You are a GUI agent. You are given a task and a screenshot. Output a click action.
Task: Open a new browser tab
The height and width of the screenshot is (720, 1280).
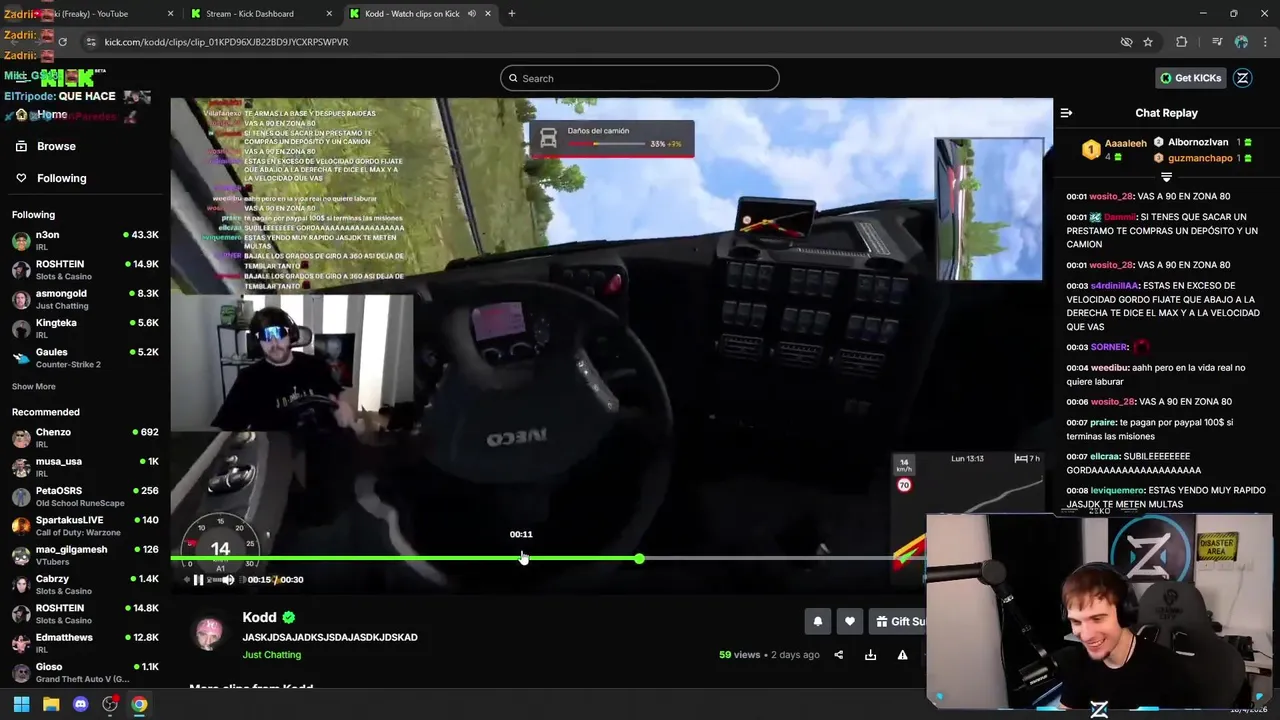point(511,14)
